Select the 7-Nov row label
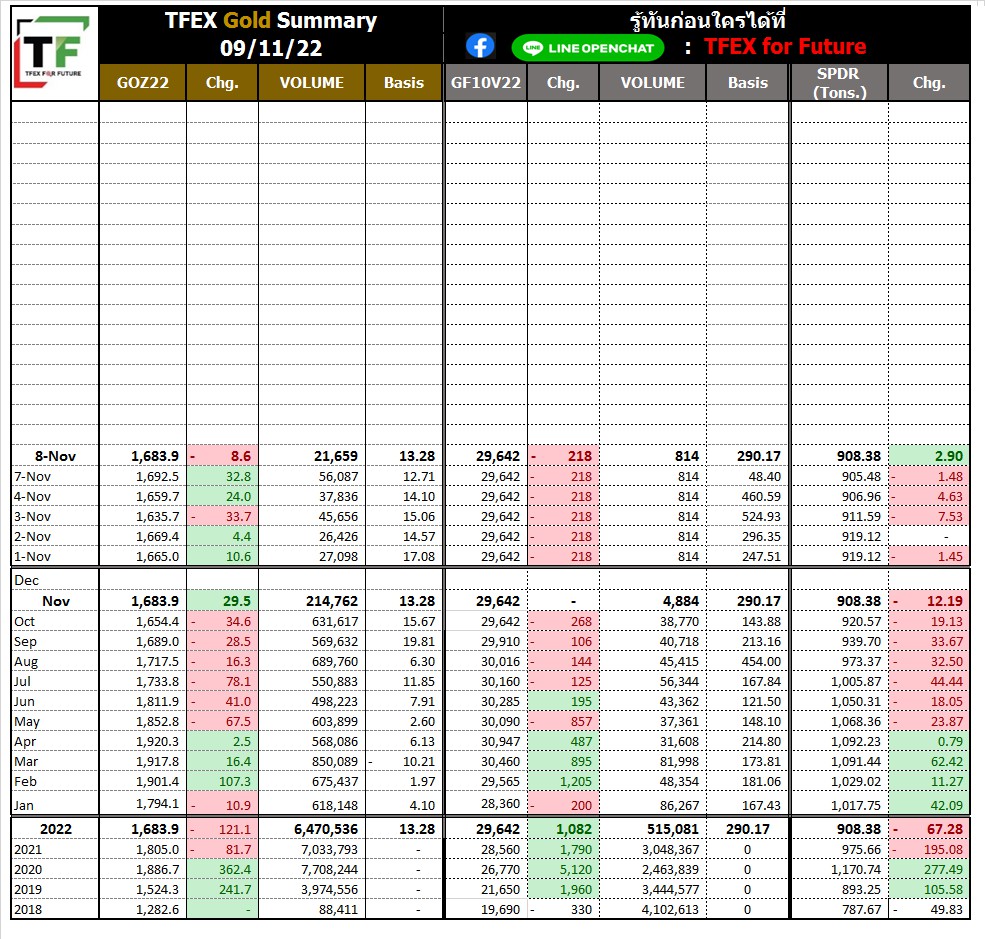 point(33,476)
